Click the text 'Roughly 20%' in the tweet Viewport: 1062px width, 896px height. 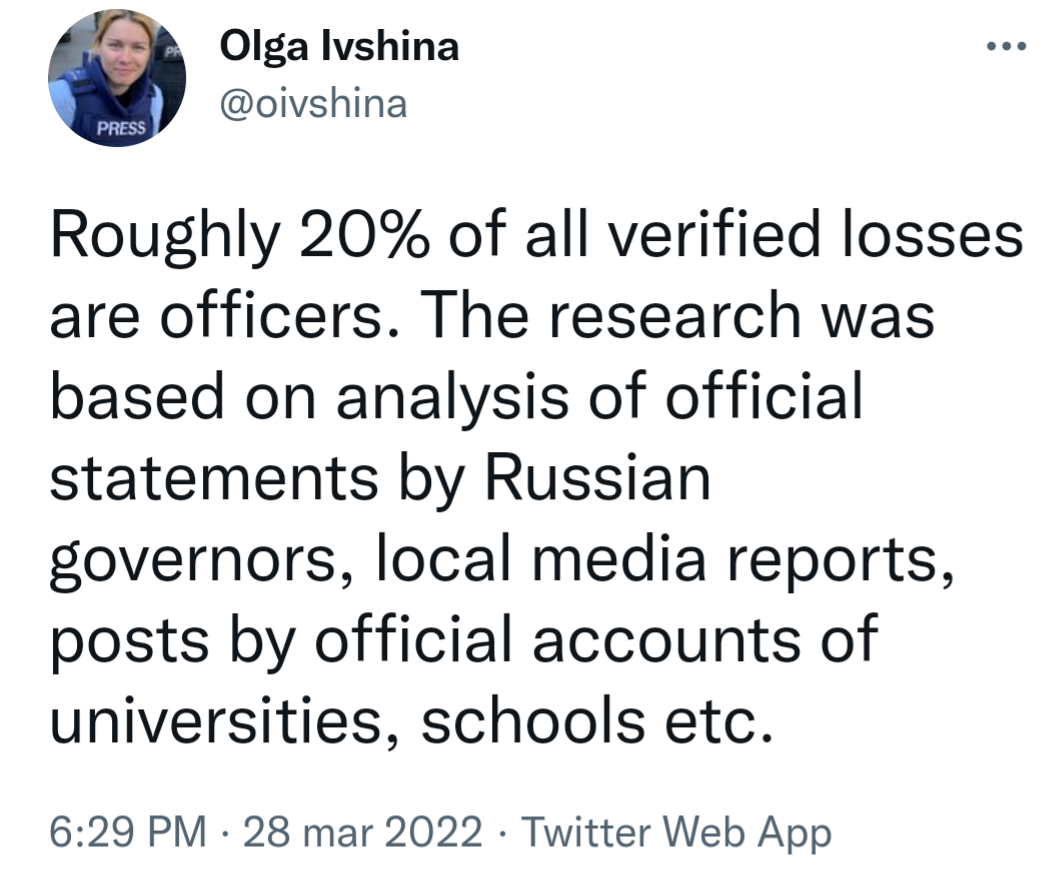click(240, 236)
